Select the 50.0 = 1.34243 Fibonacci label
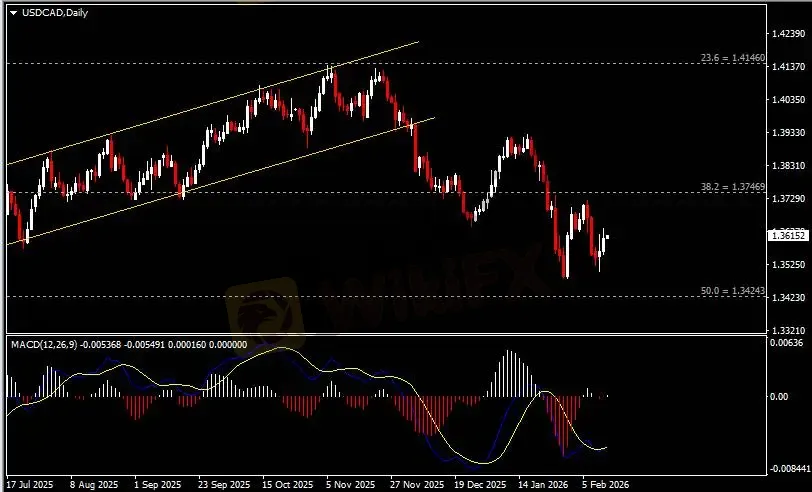The width and height of the screenshot is (812, 492). click(733, 291)
